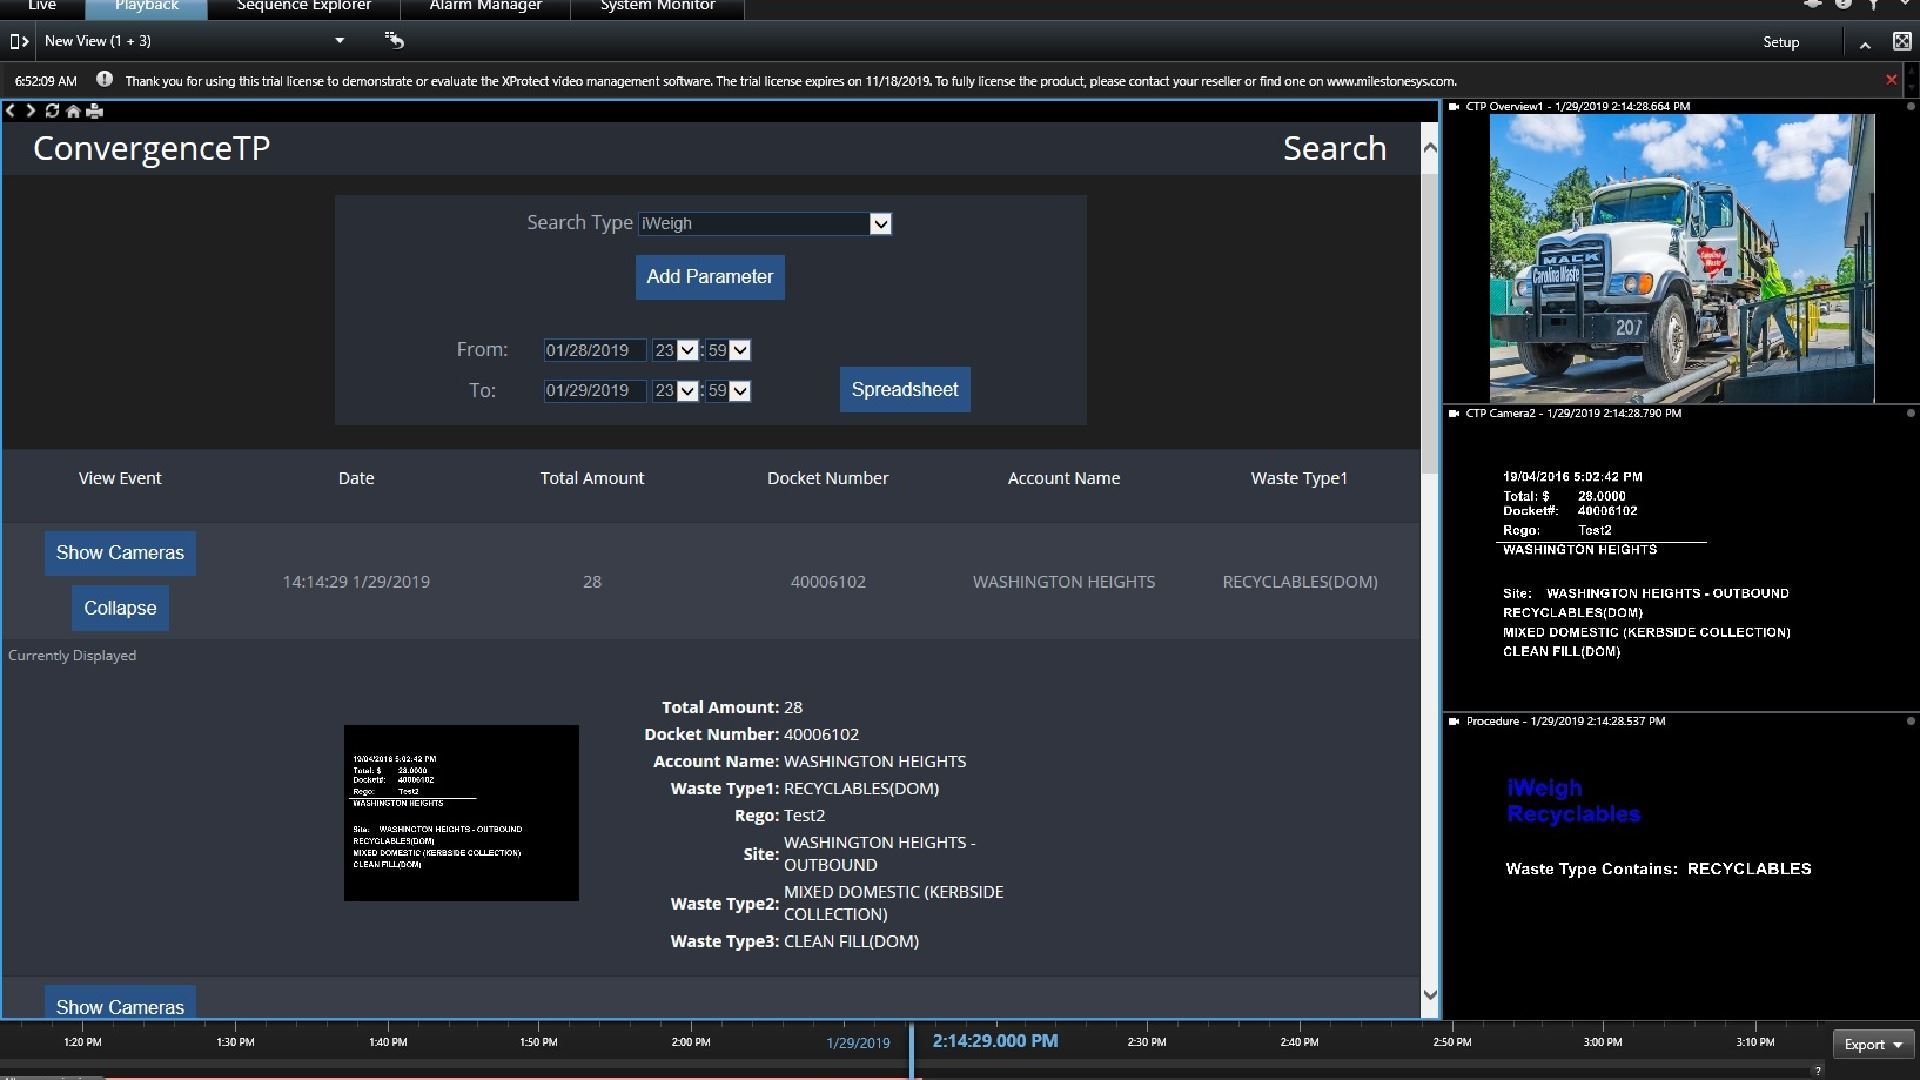Click the scroll up arrow of the browser panel

click(x=1430, y=148)
